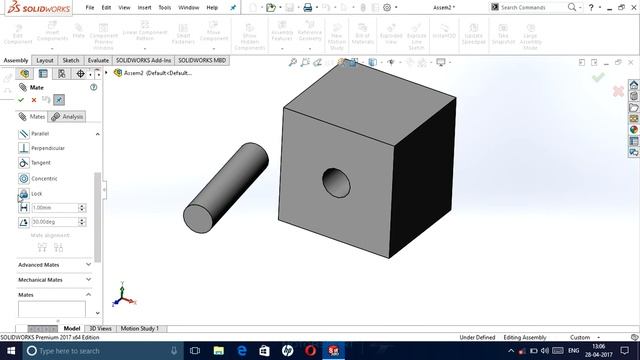Screen dimensions: 640x360
Task: Open the DimXpertManager tab
Action: pos(80,73)
